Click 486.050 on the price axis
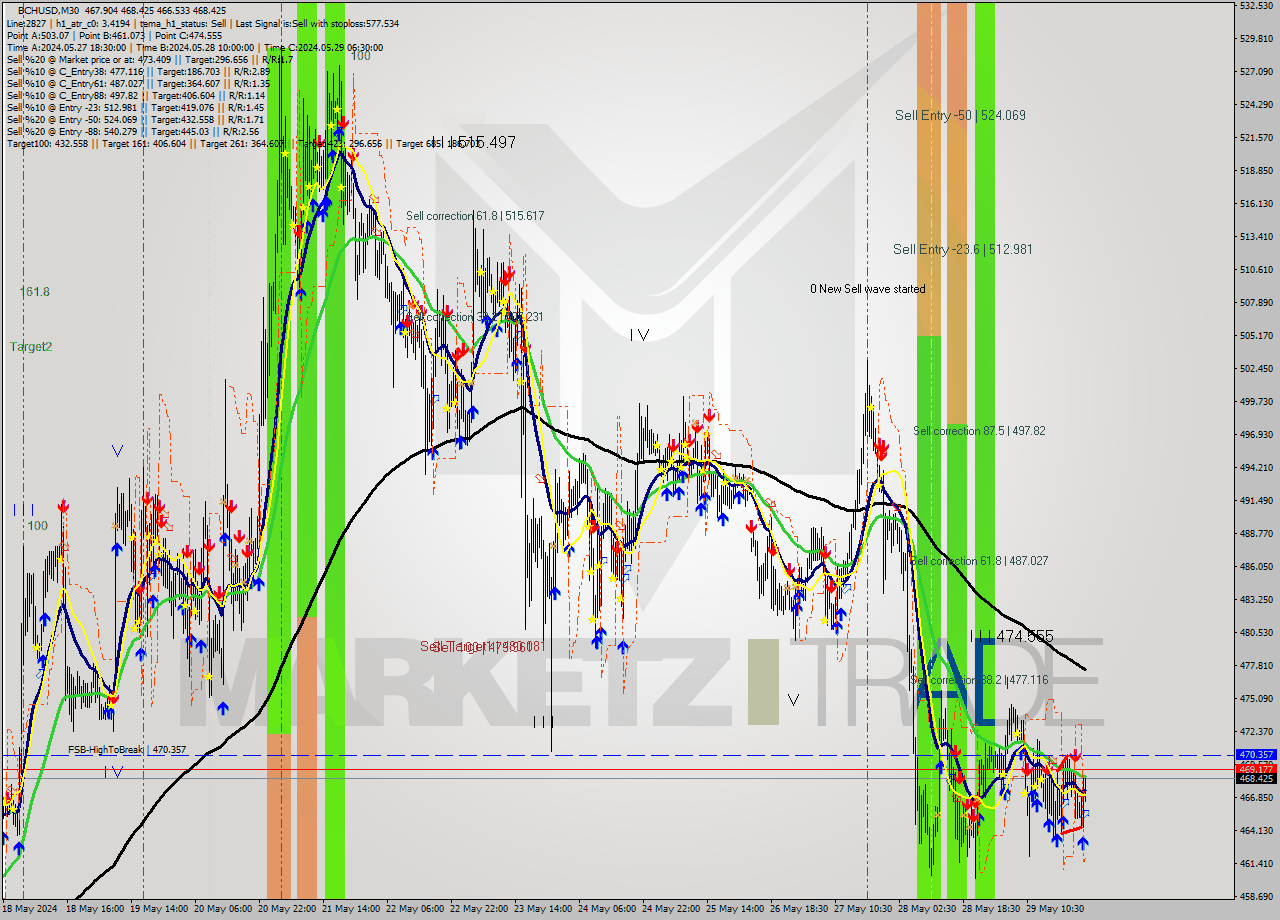This screenshot has width=1280, height=920. (1256, 567)
